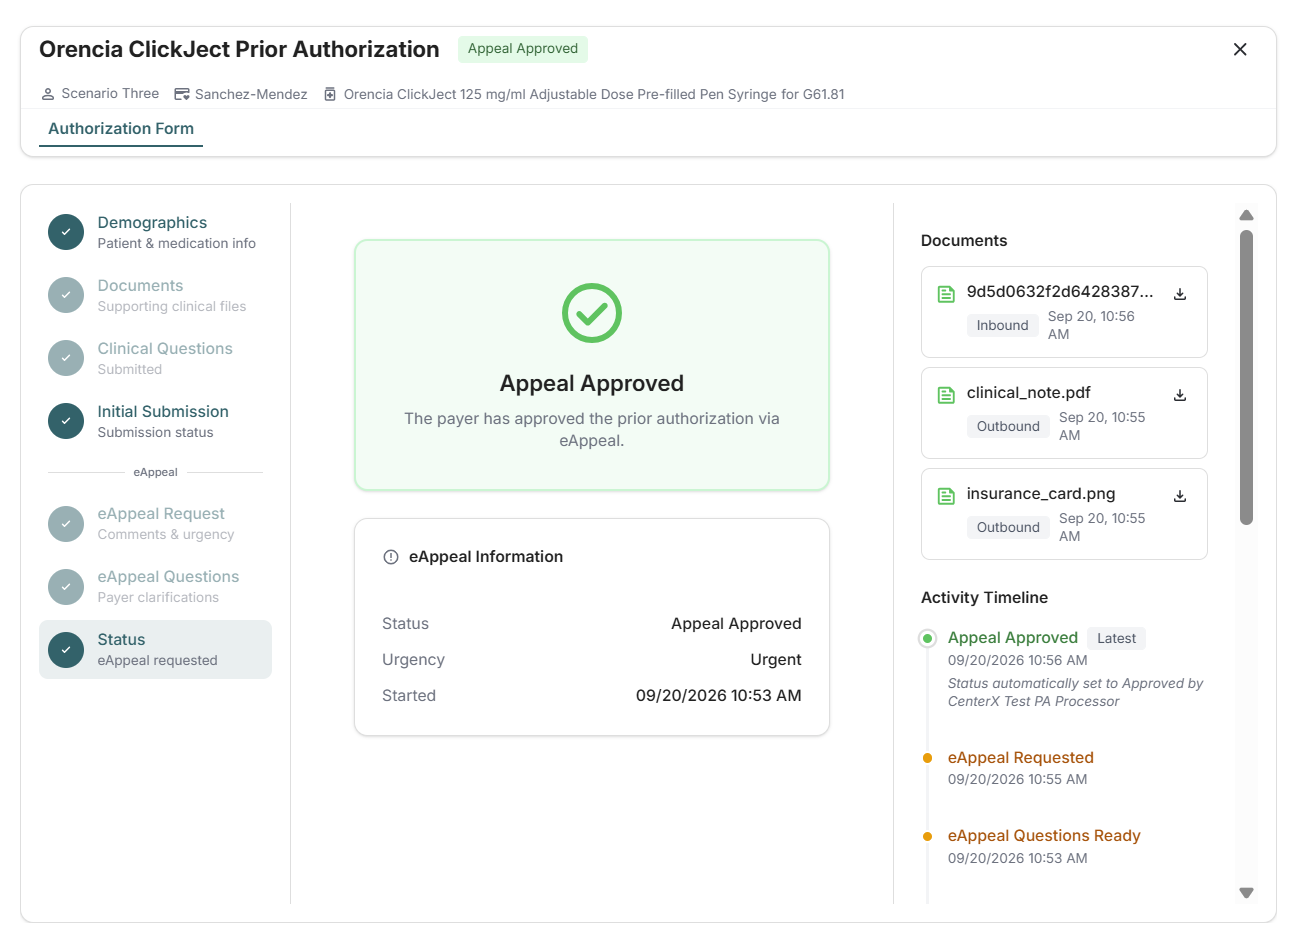1299x946 pixels.
Task: Select the eAppeal Requested timeline entry
Action: (1021, 758)
